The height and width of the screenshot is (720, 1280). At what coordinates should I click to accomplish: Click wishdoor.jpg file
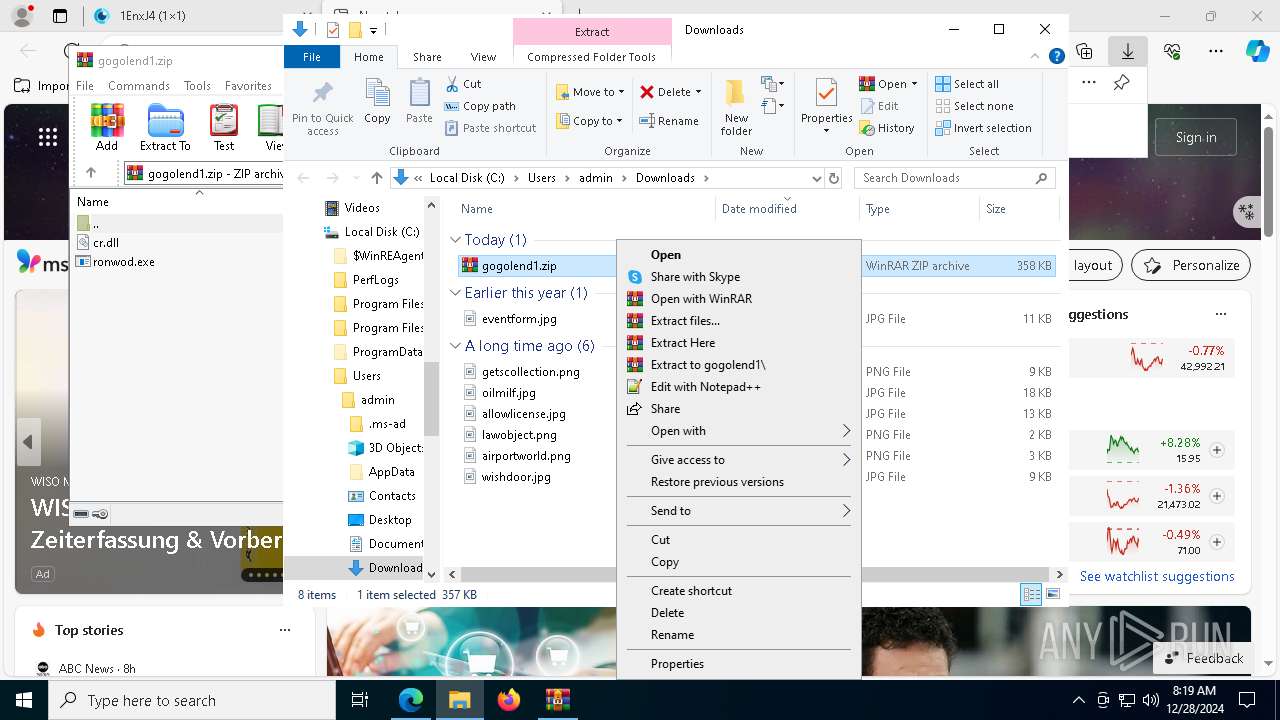pos(516,477)
